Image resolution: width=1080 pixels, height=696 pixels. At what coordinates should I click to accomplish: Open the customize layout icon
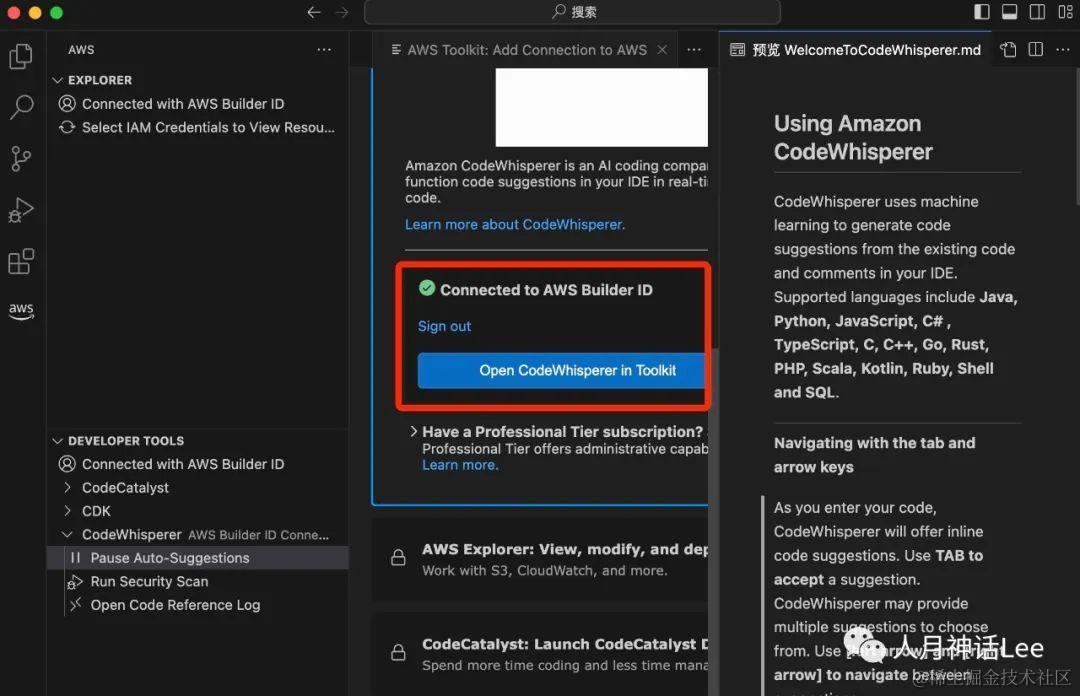click(x=1065, y=12)
